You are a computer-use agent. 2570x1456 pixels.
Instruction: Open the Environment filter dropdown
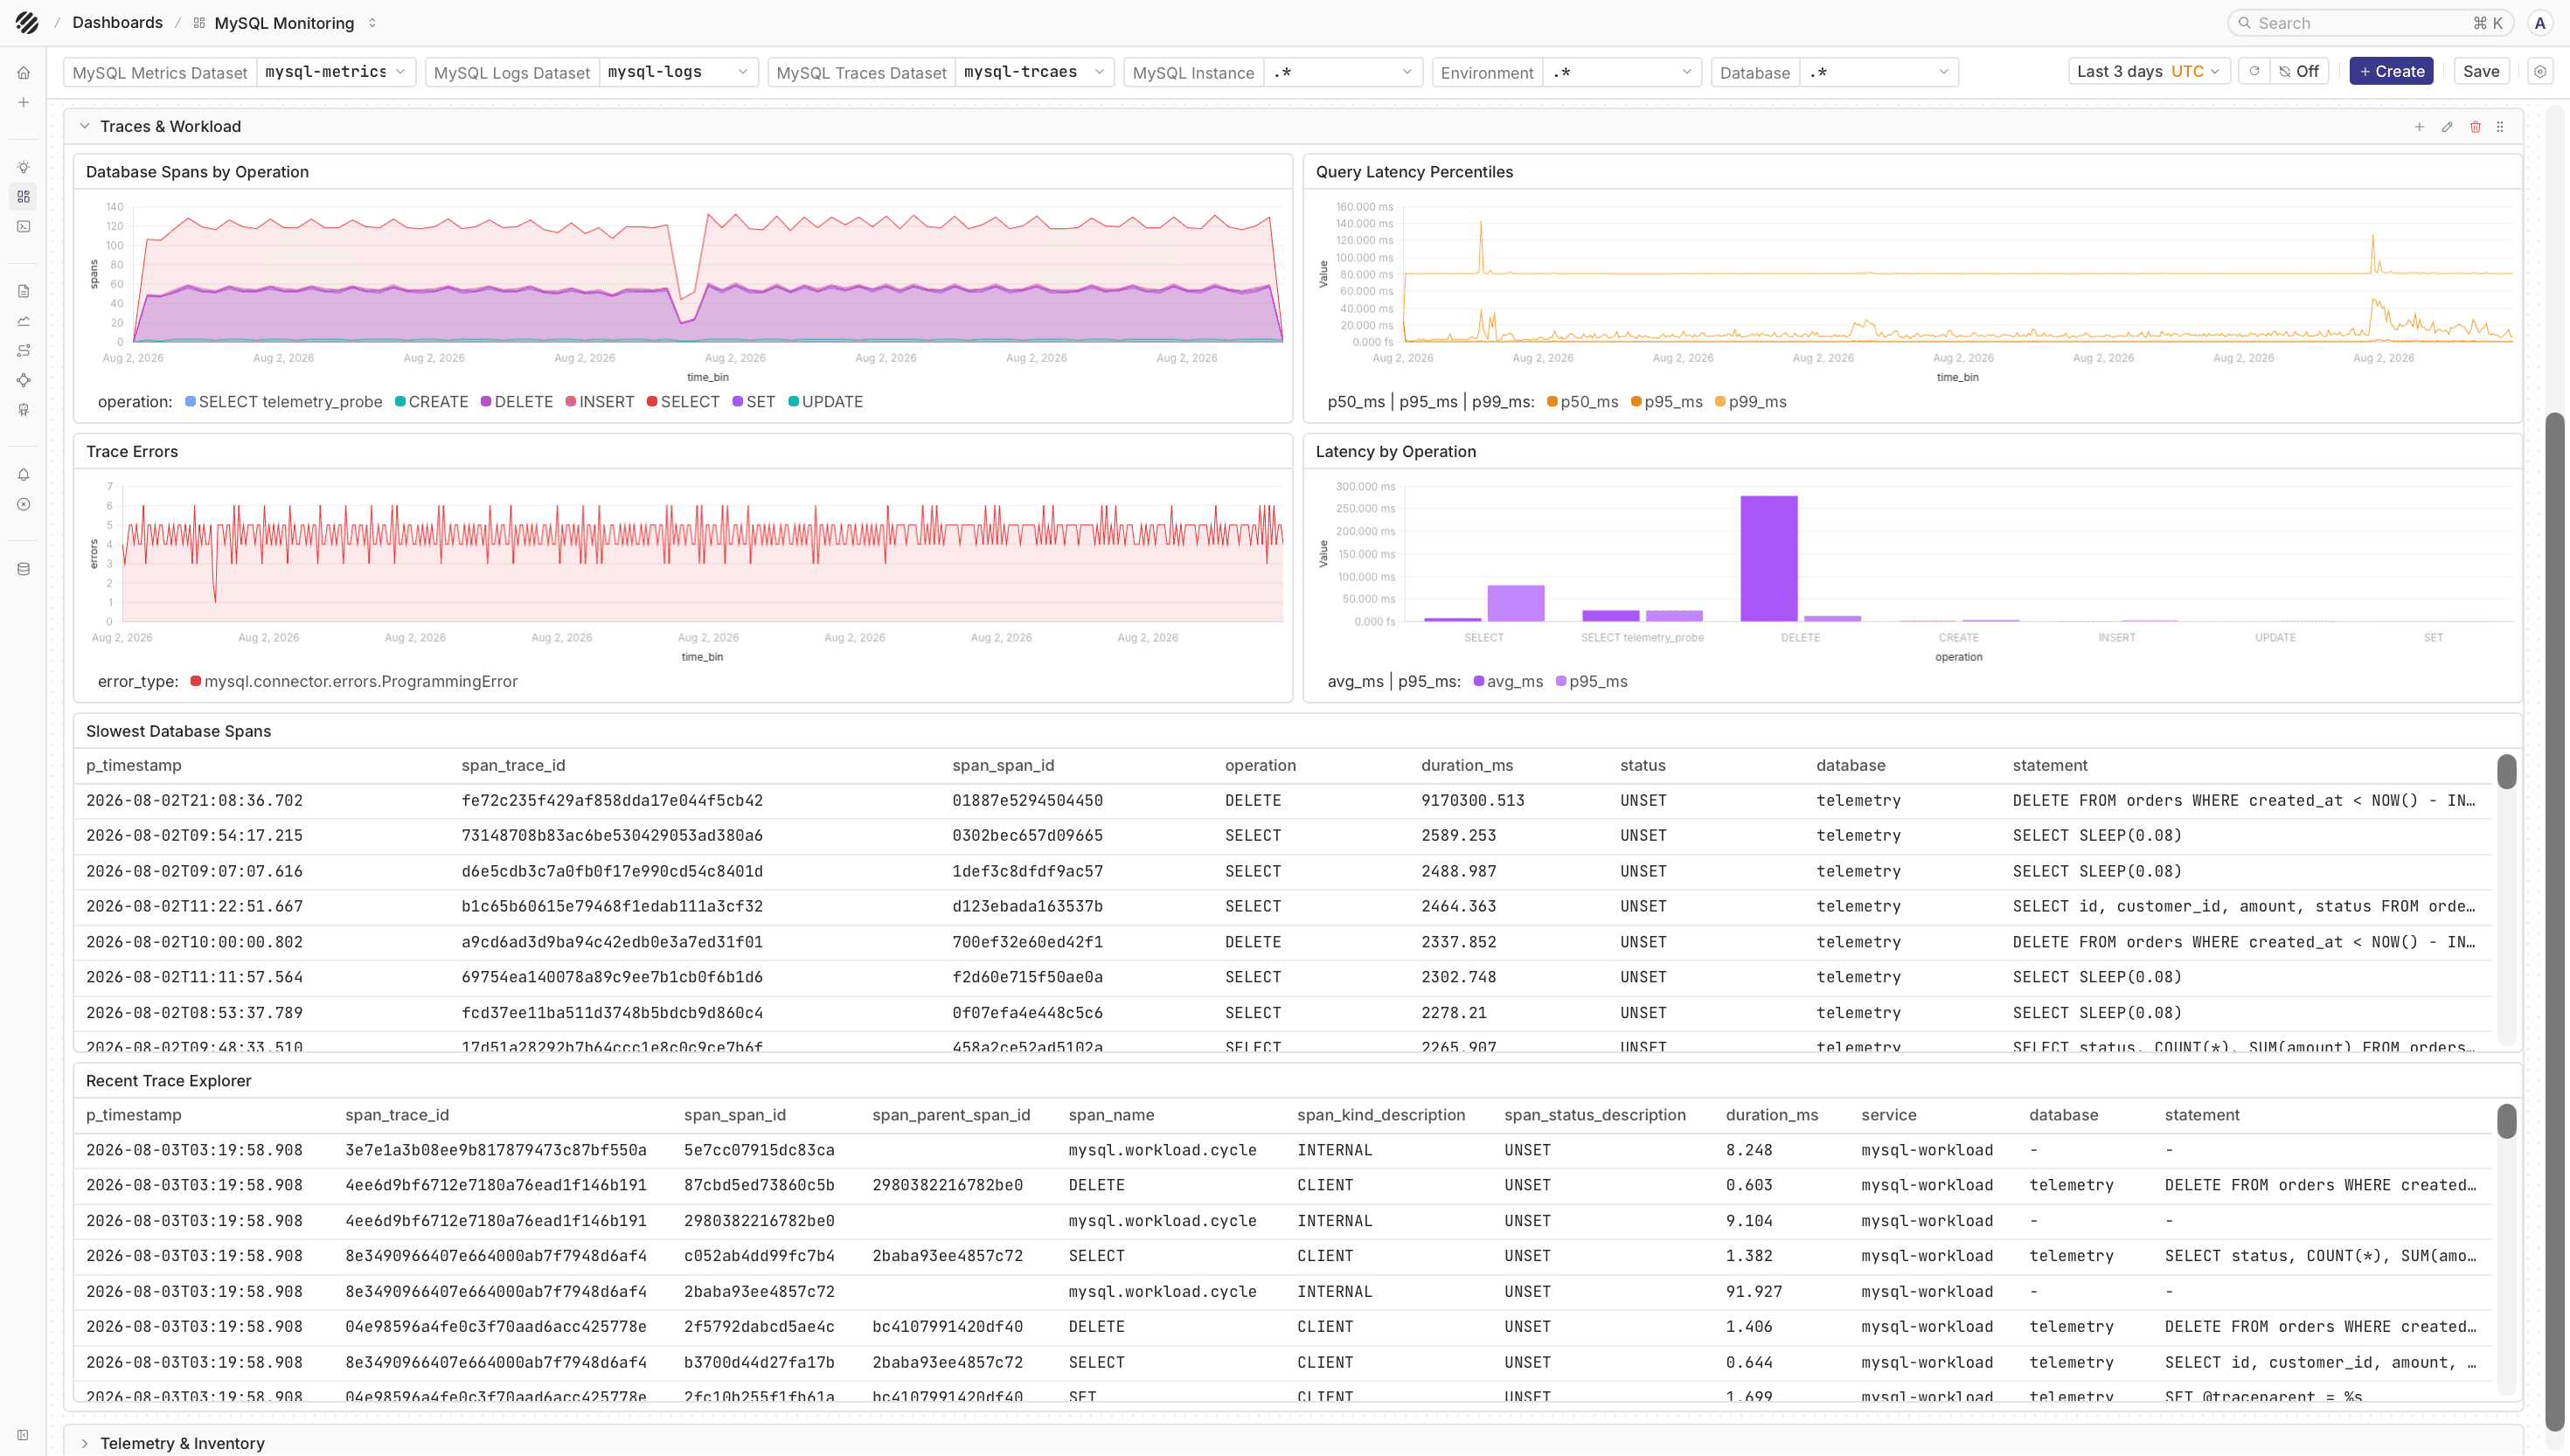pos(1621,72)
